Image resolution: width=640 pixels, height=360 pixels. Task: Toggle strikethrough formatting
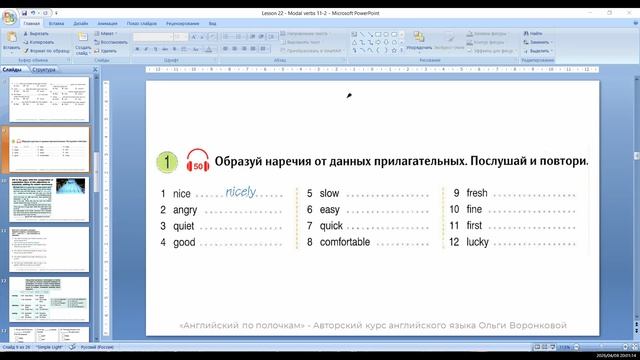[x=164, y=49]
